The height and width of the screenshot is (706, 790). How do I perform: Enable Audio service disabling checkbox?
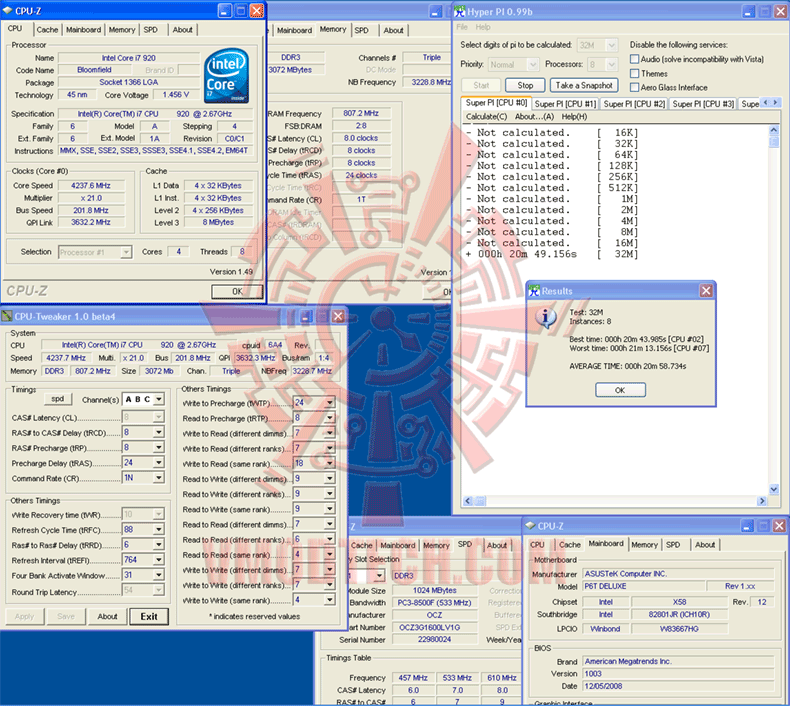point(635,59)
